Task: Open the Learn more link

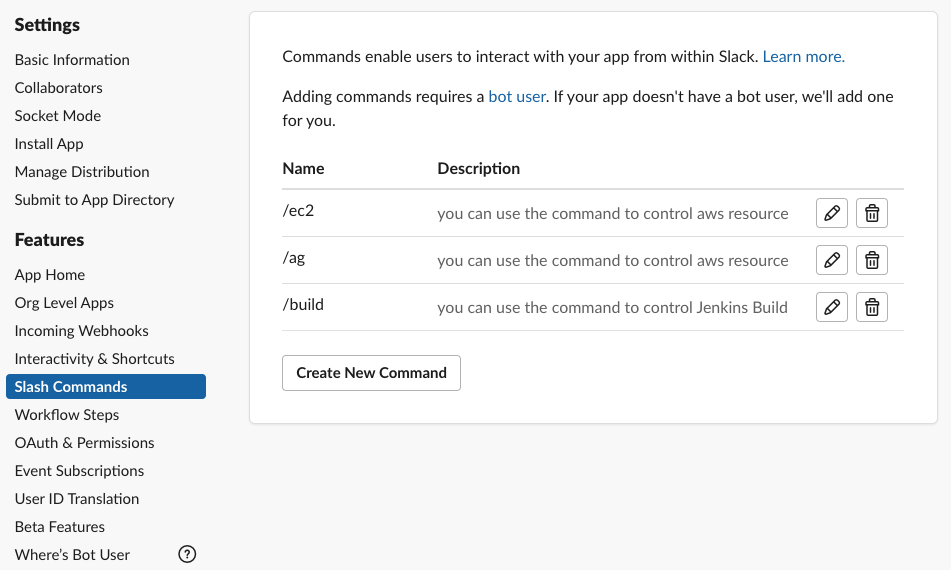Action: click(x=803, y=57)
